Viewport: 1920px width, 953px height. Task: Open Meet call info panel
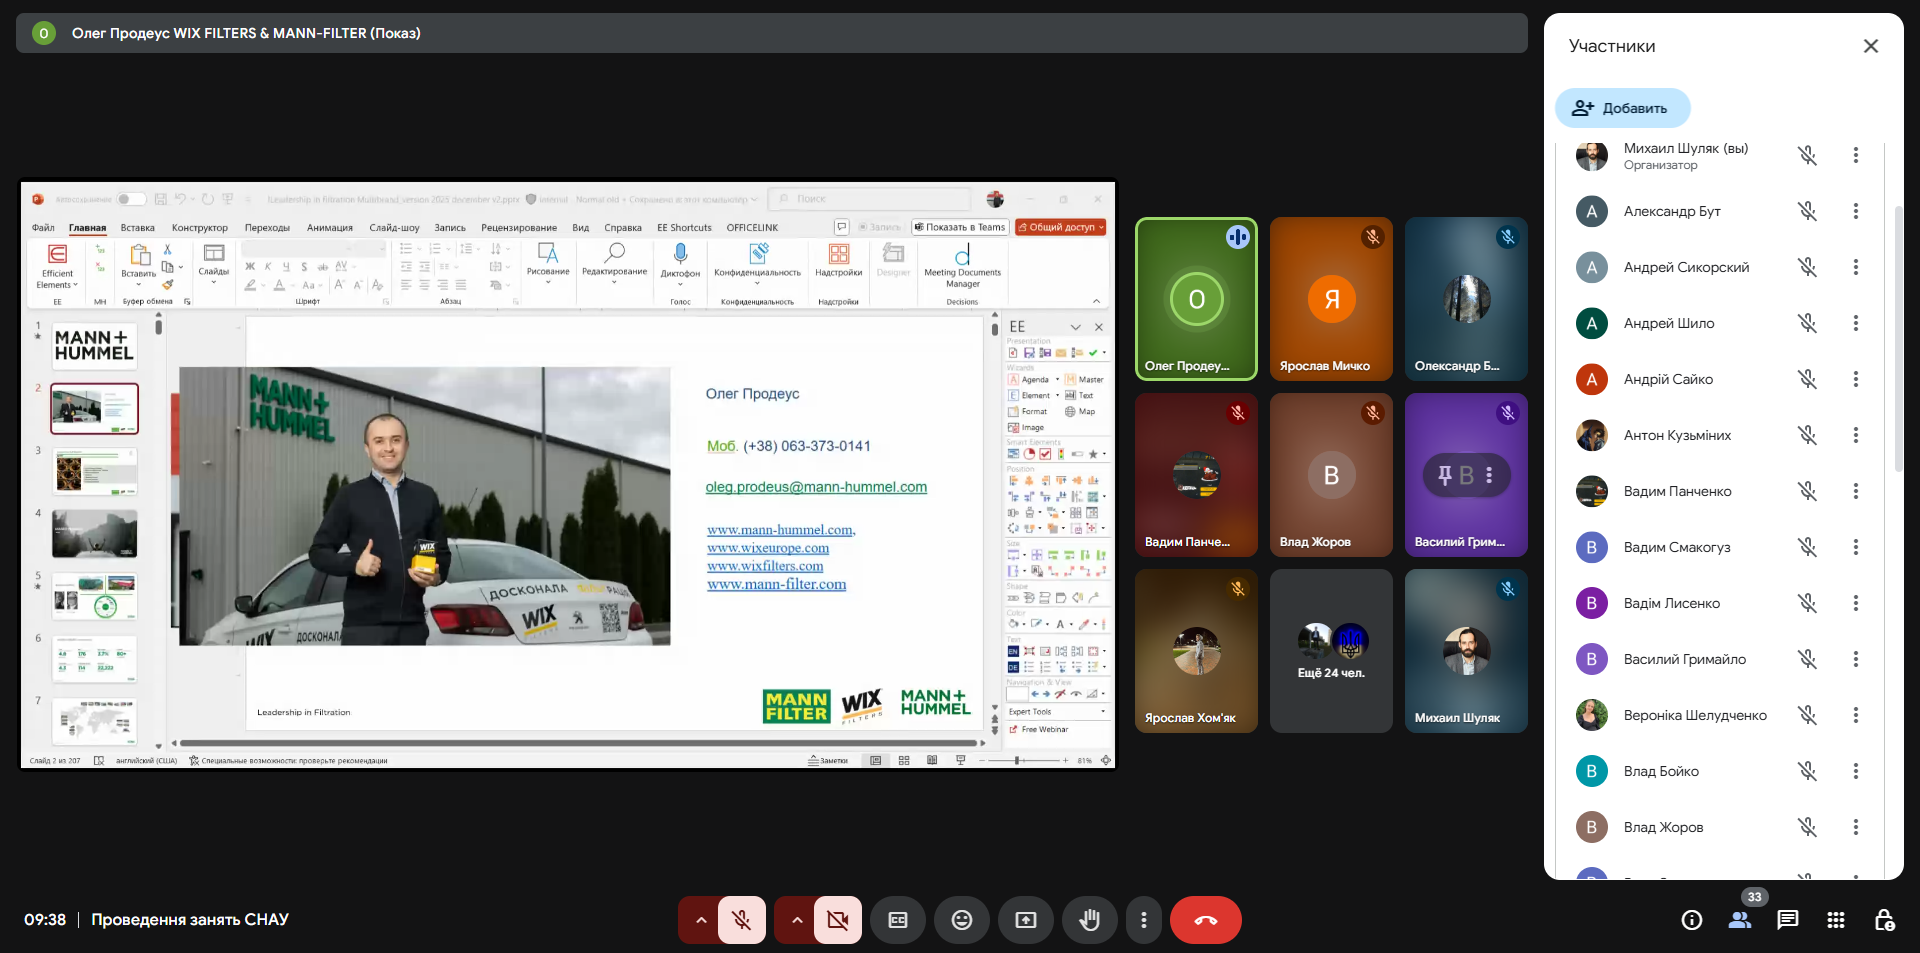1692,920
